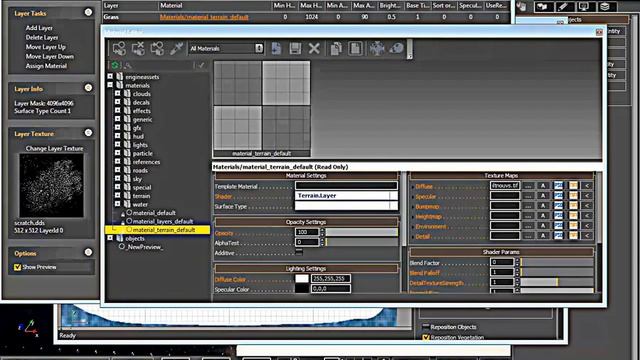Expand the decals folder
640x360 pixels.
(x=118, y=102)
